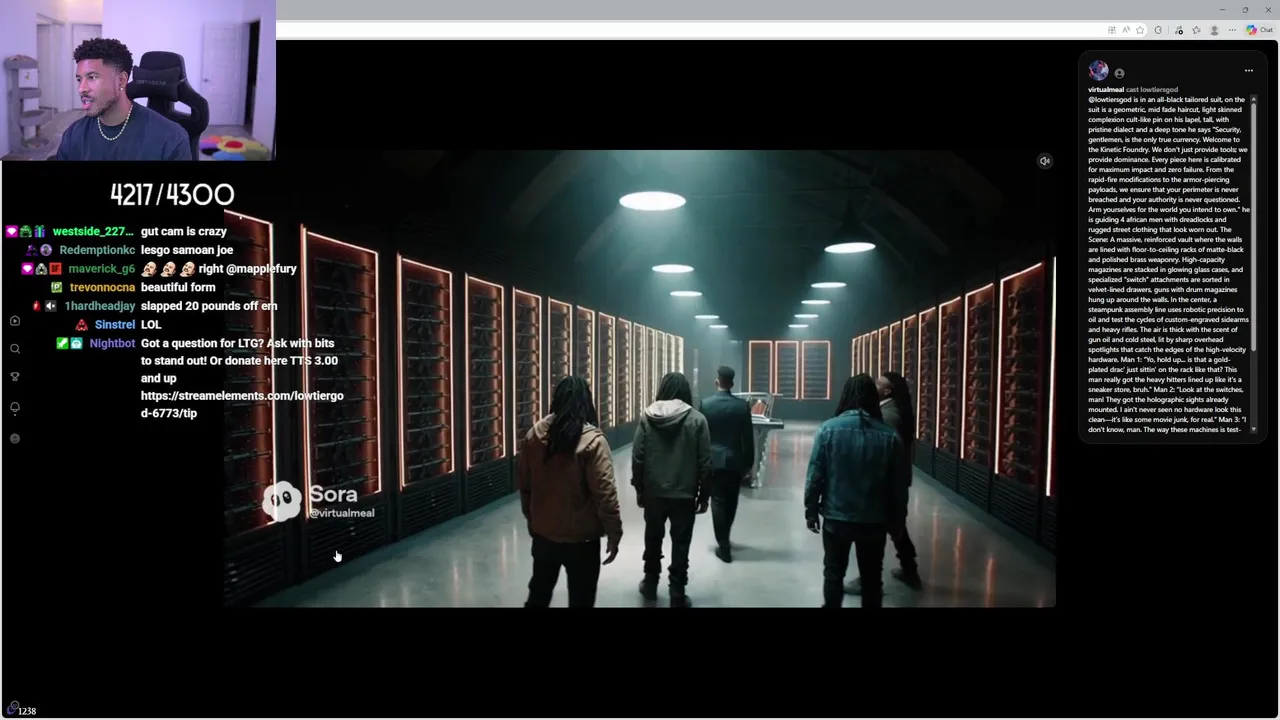Click the 4217/4300 counter text

172,194
